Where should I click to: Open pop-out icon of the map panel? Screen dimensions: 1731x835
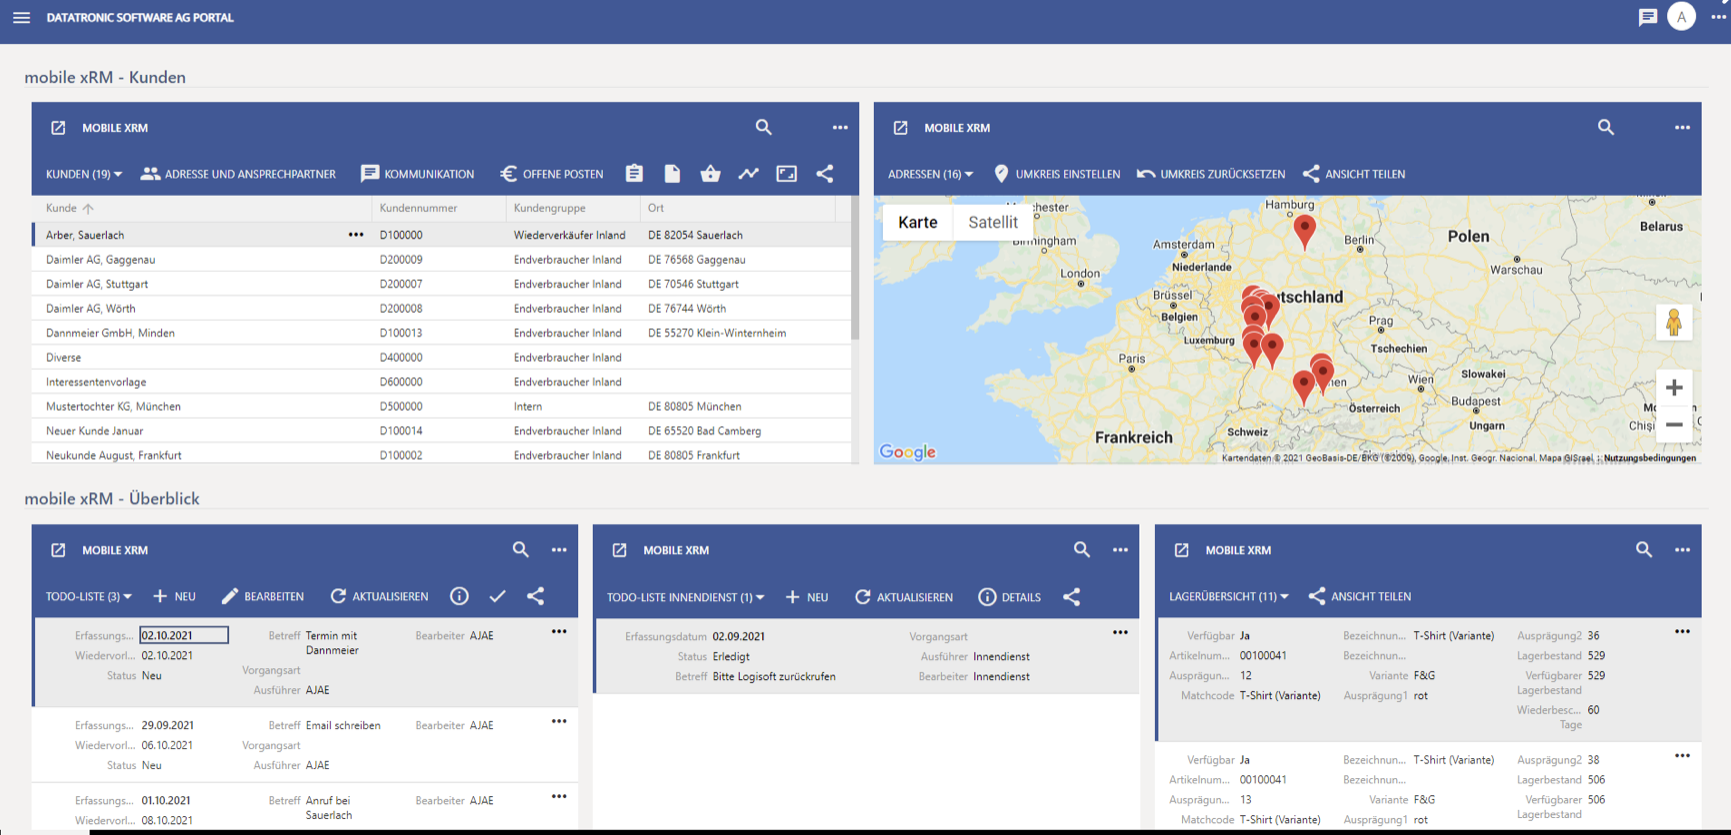point(900,128)
